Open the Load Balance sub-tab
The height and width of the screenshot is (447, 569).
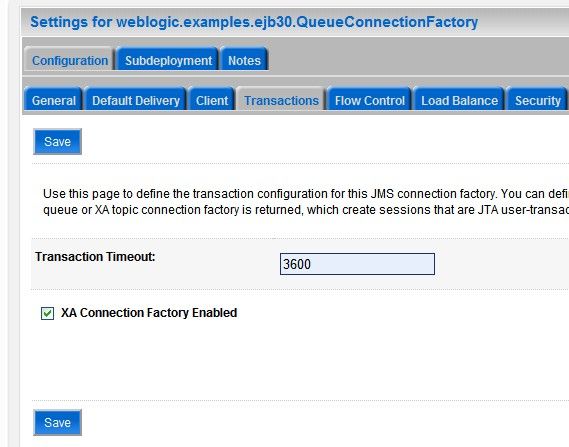[x=459, y=100]
